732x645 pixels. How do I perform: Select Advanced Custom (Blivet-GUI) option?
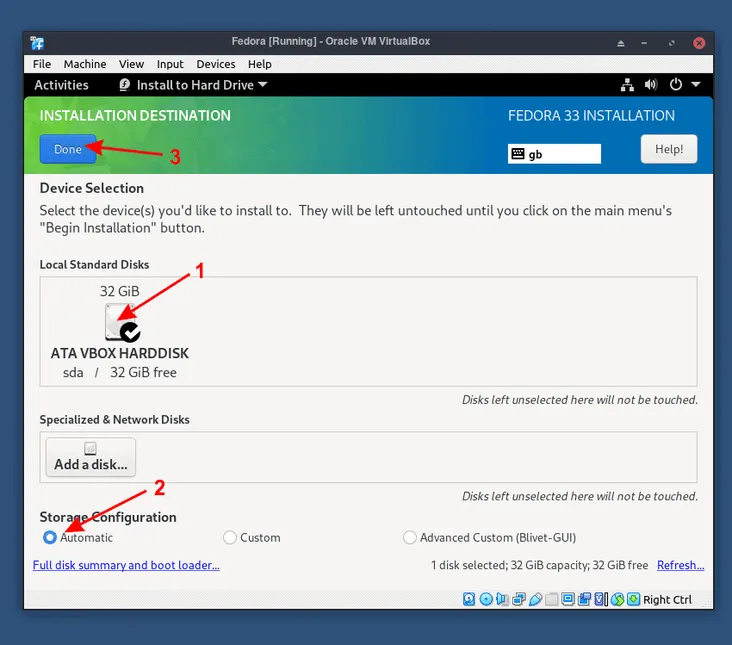point(410,537)
